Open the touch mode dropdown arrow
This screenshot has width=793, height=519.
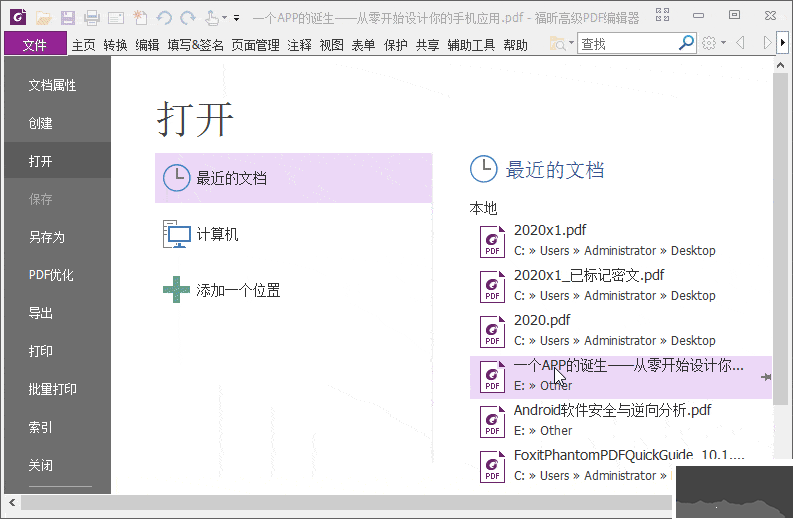(224, 18)
